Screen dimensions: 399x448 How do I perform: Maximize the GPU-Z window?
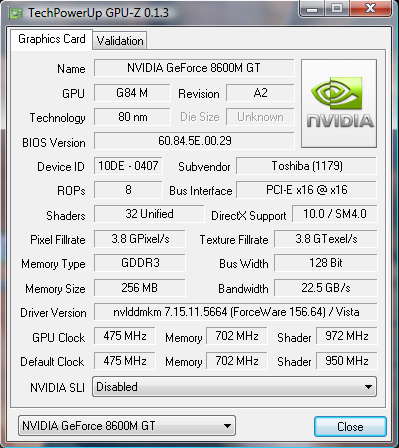337,8
